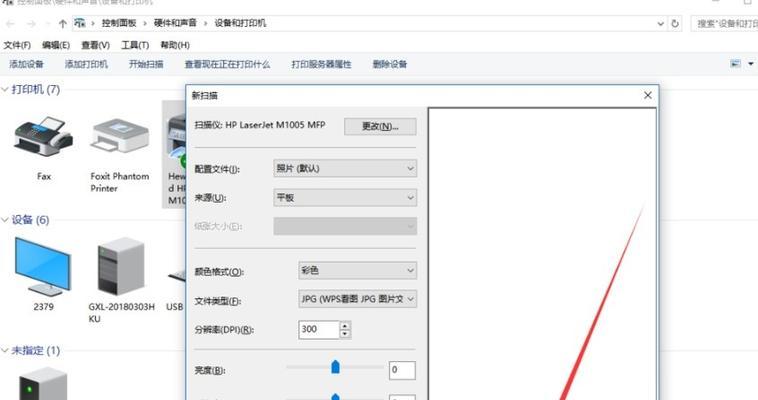Click the scan preview area
The height and width of the screenshot is (400, 758).
pyautogui.click(x=542, y=254)
